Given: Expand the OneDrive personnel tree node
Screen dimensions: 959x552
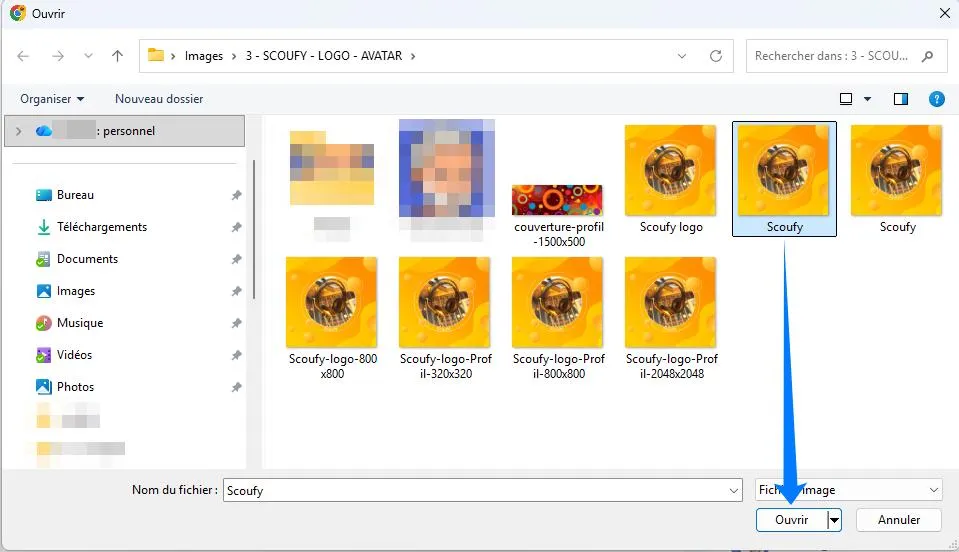Looking at the screenshot, I should pyautogui.click(x=19, y=131).
